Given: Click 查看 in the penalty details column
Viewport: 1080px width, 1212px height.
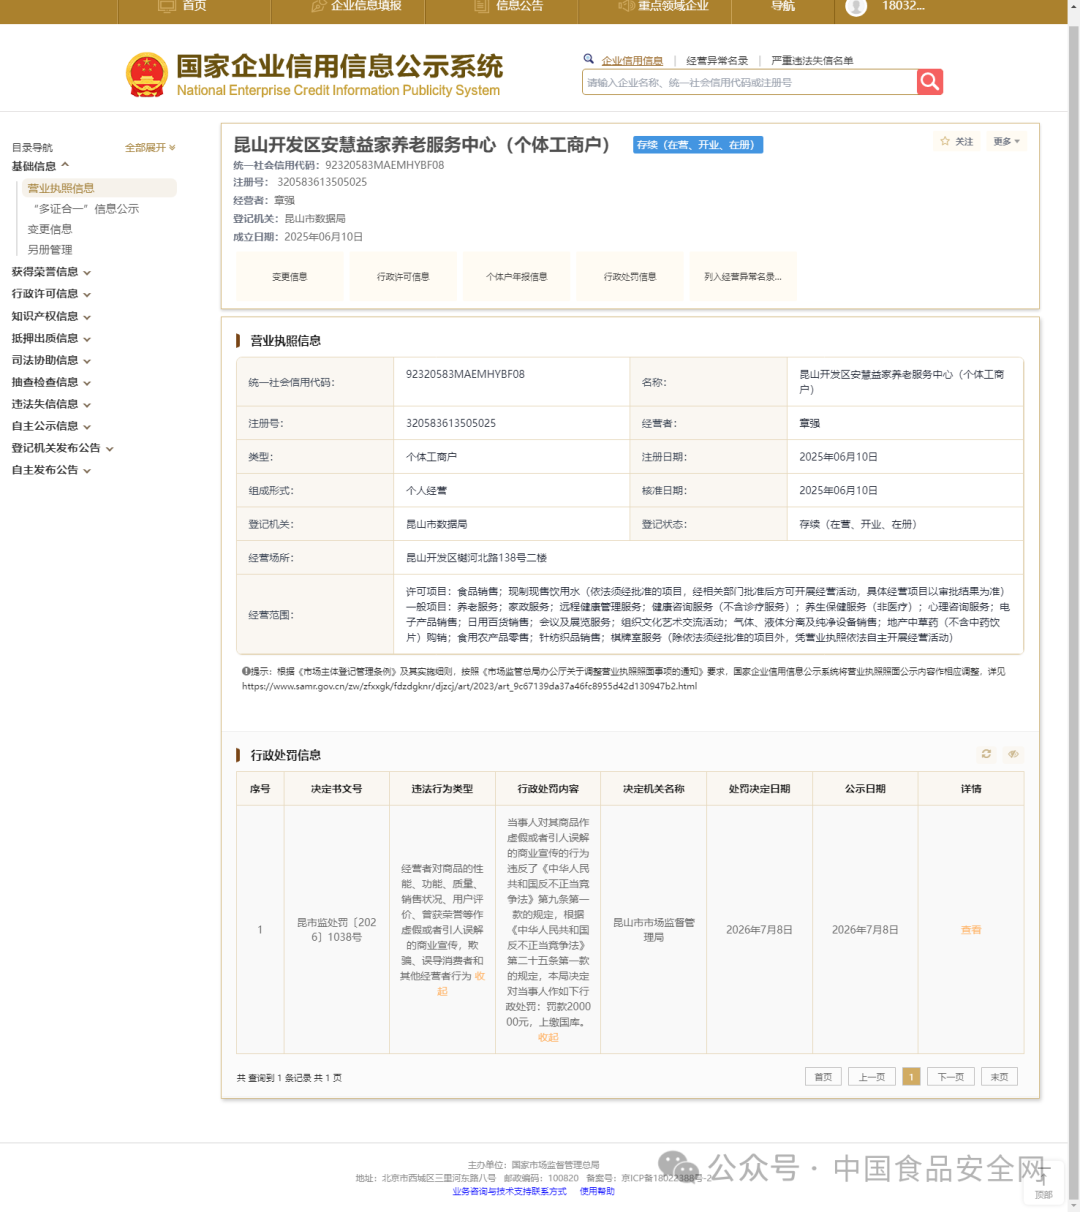Looking at the screenshot, I should coord(971,930).
